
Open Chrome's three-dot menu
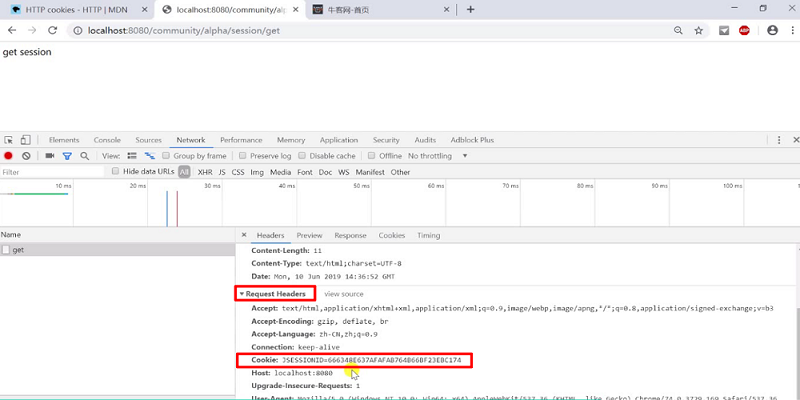click(x=793, y=31)
